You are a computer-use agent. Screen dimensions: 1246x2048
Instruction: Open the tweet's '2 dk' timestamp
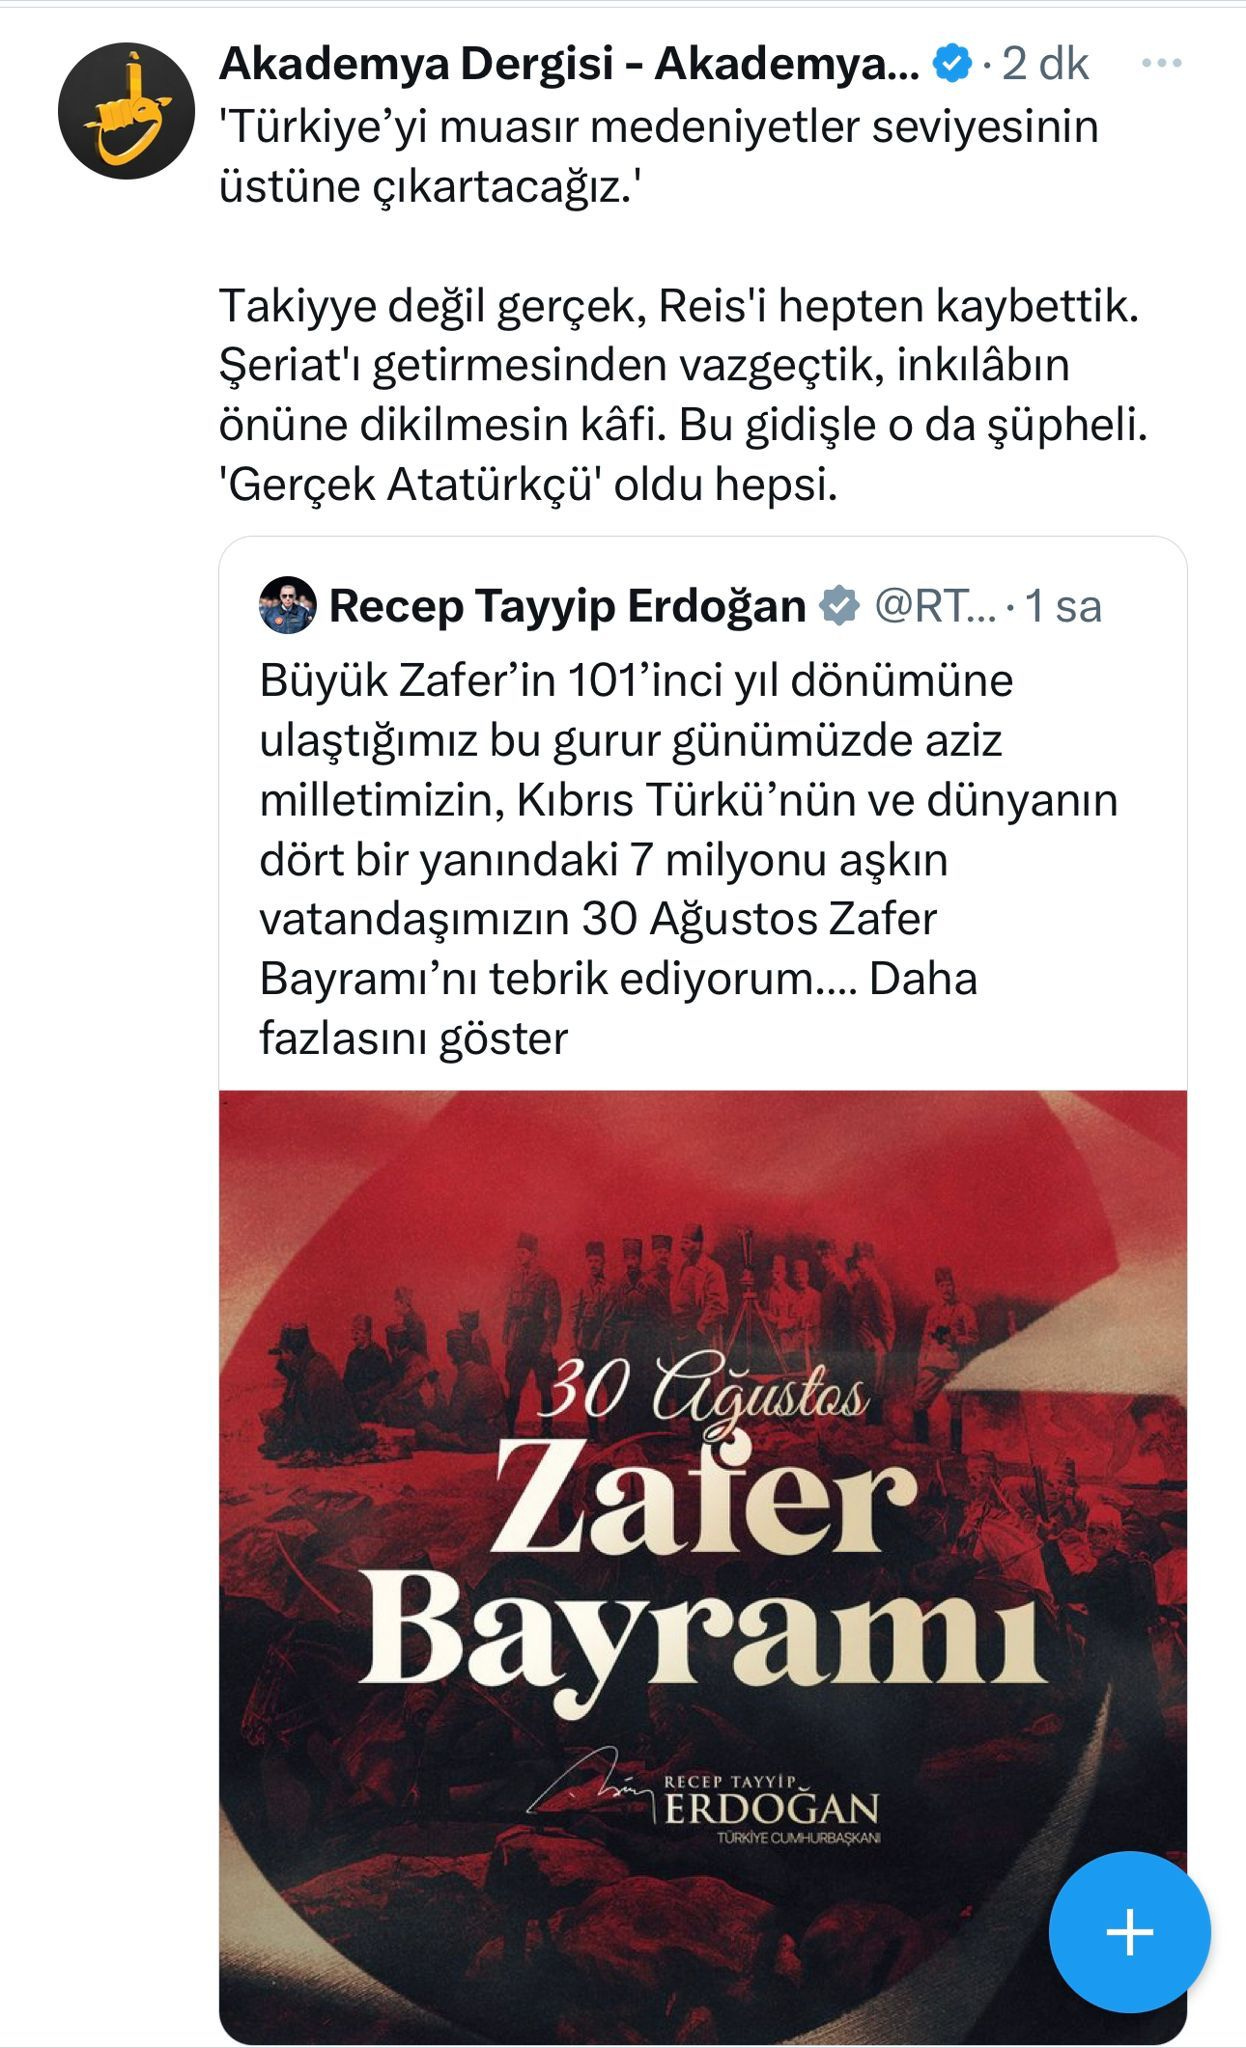tap(1045, 65)
